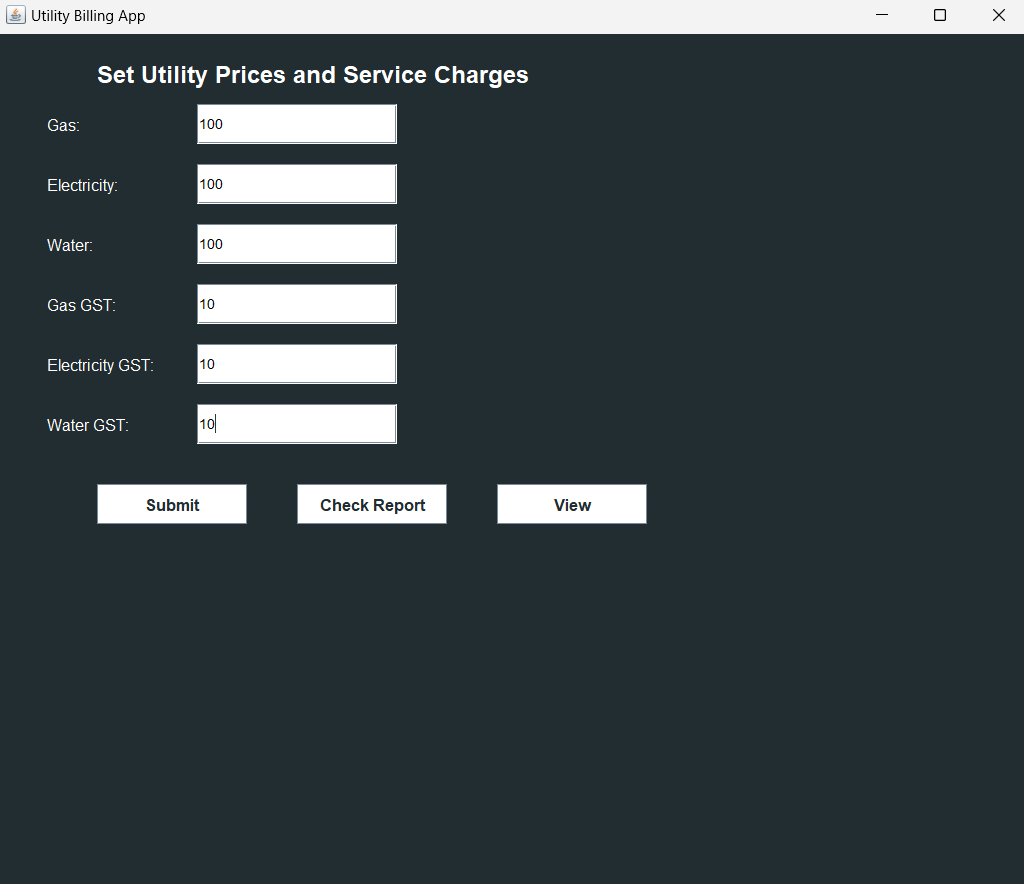Screen dimensions: 1024x884
Task: Click the Electricity GST: label
Action: point(100,365)
